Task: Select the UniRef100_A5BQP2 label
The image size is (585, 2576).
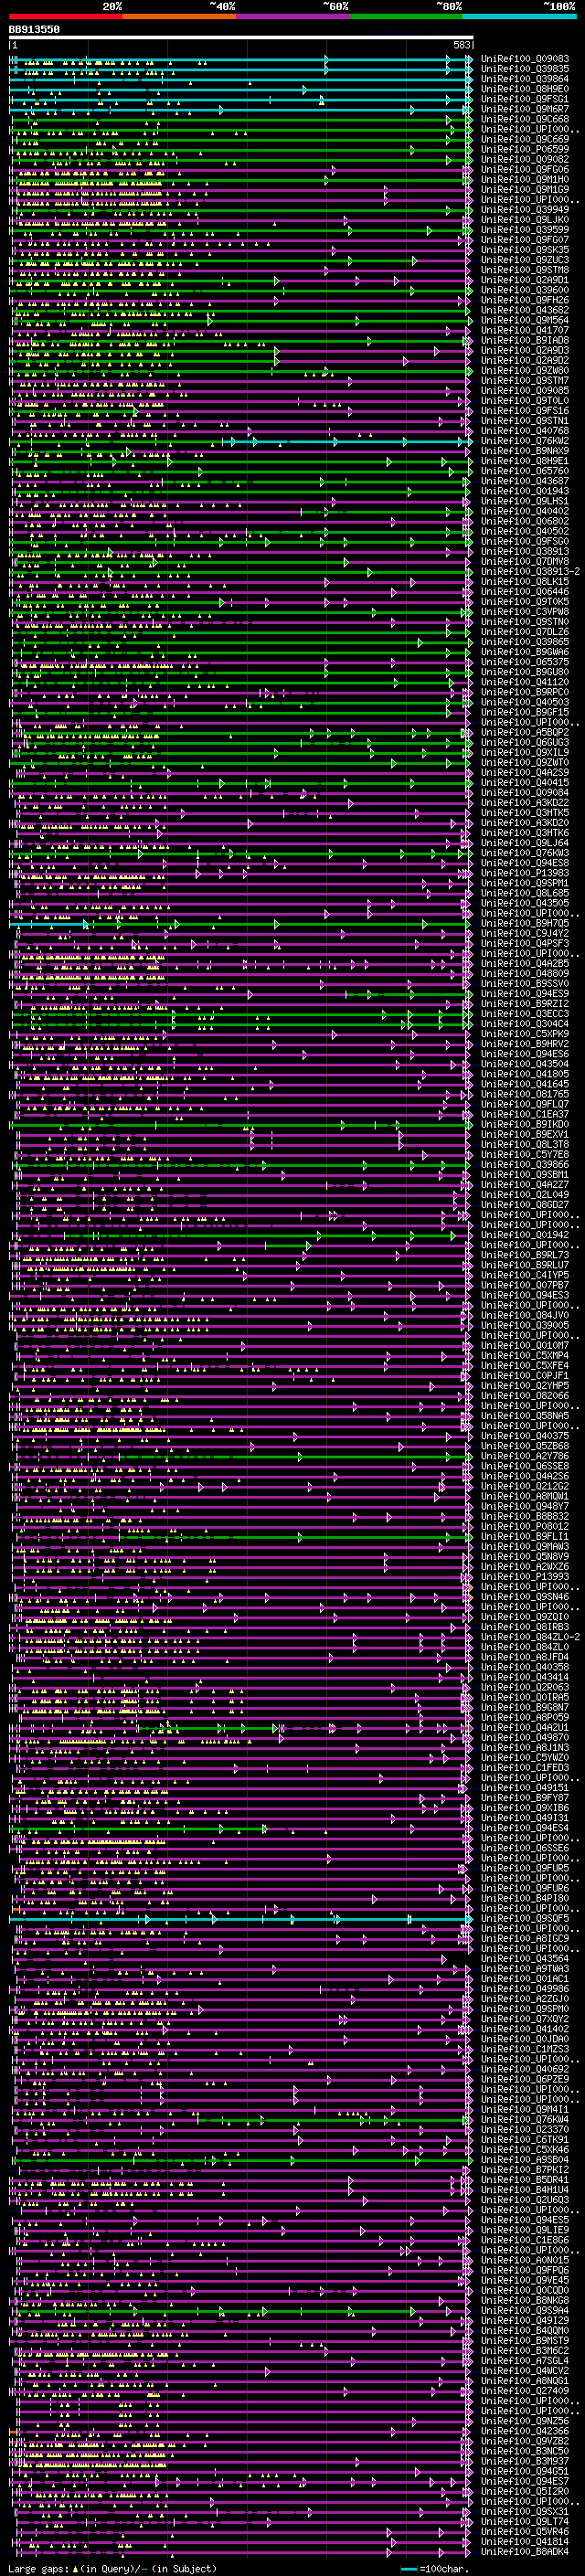Action: tap(525, 732)
